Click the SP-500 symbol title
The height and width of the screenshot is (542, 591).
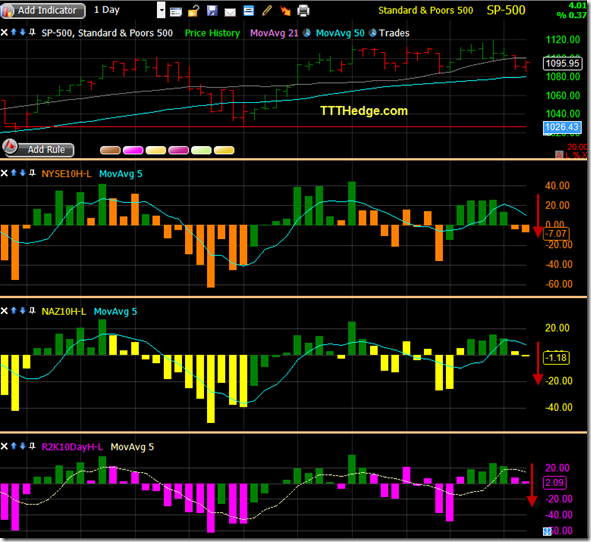point(506,10)
